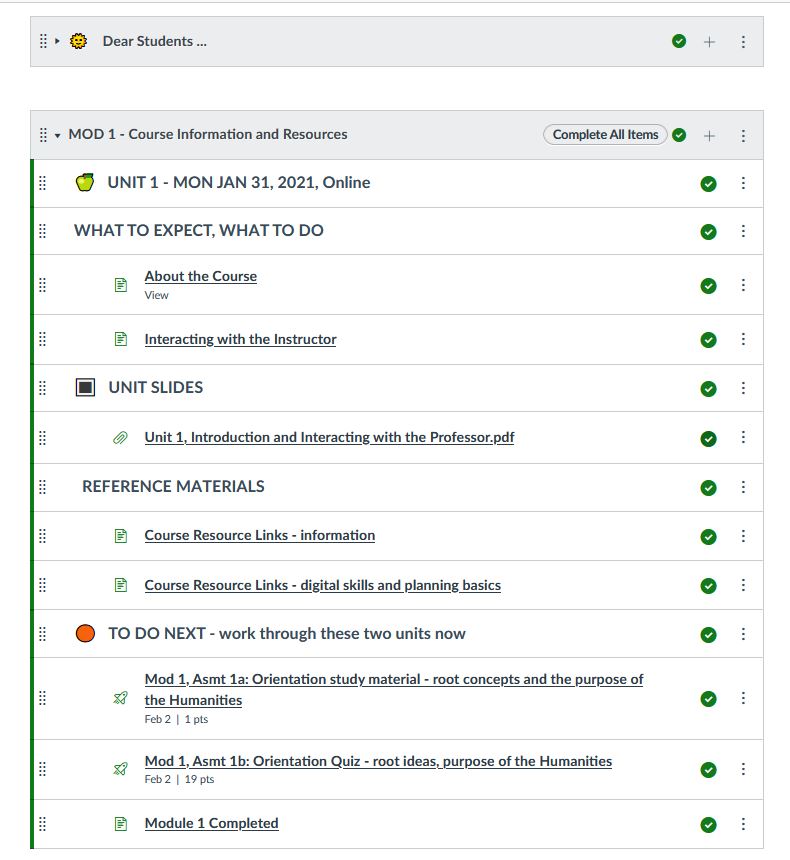The height and width of the screenshot is (860, 790).
Task: Open the kebab menu for MOD 1 module header
Action: [743, 135]
